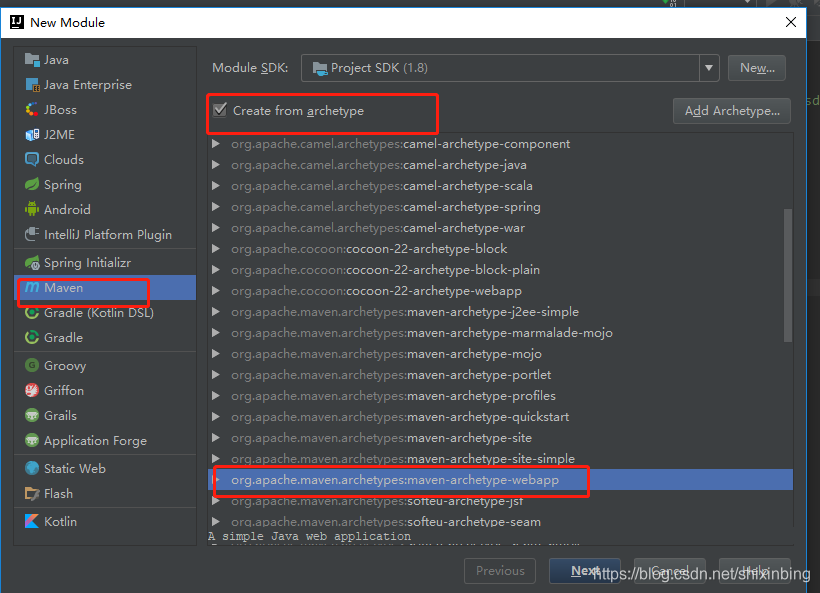Select maven-archetype-profiles archetype
This screenshot has width=820, height=593.
click(500, 396)
